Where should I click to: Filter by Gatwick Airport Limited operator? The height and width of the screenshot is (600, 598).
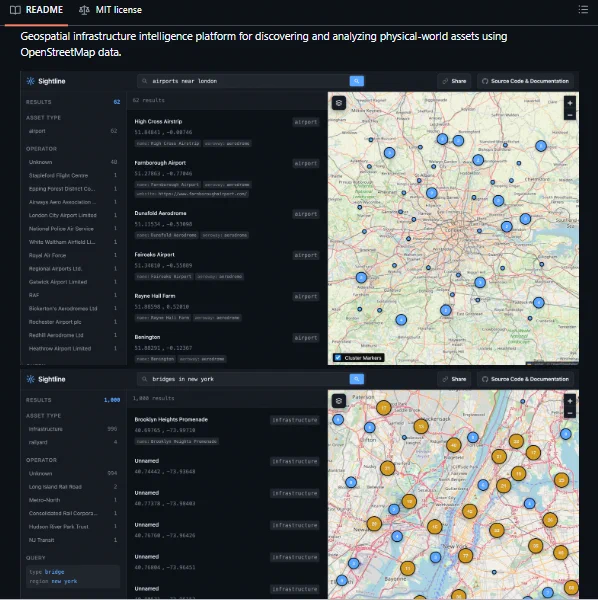pyautogui.click(x=73, y=282)
